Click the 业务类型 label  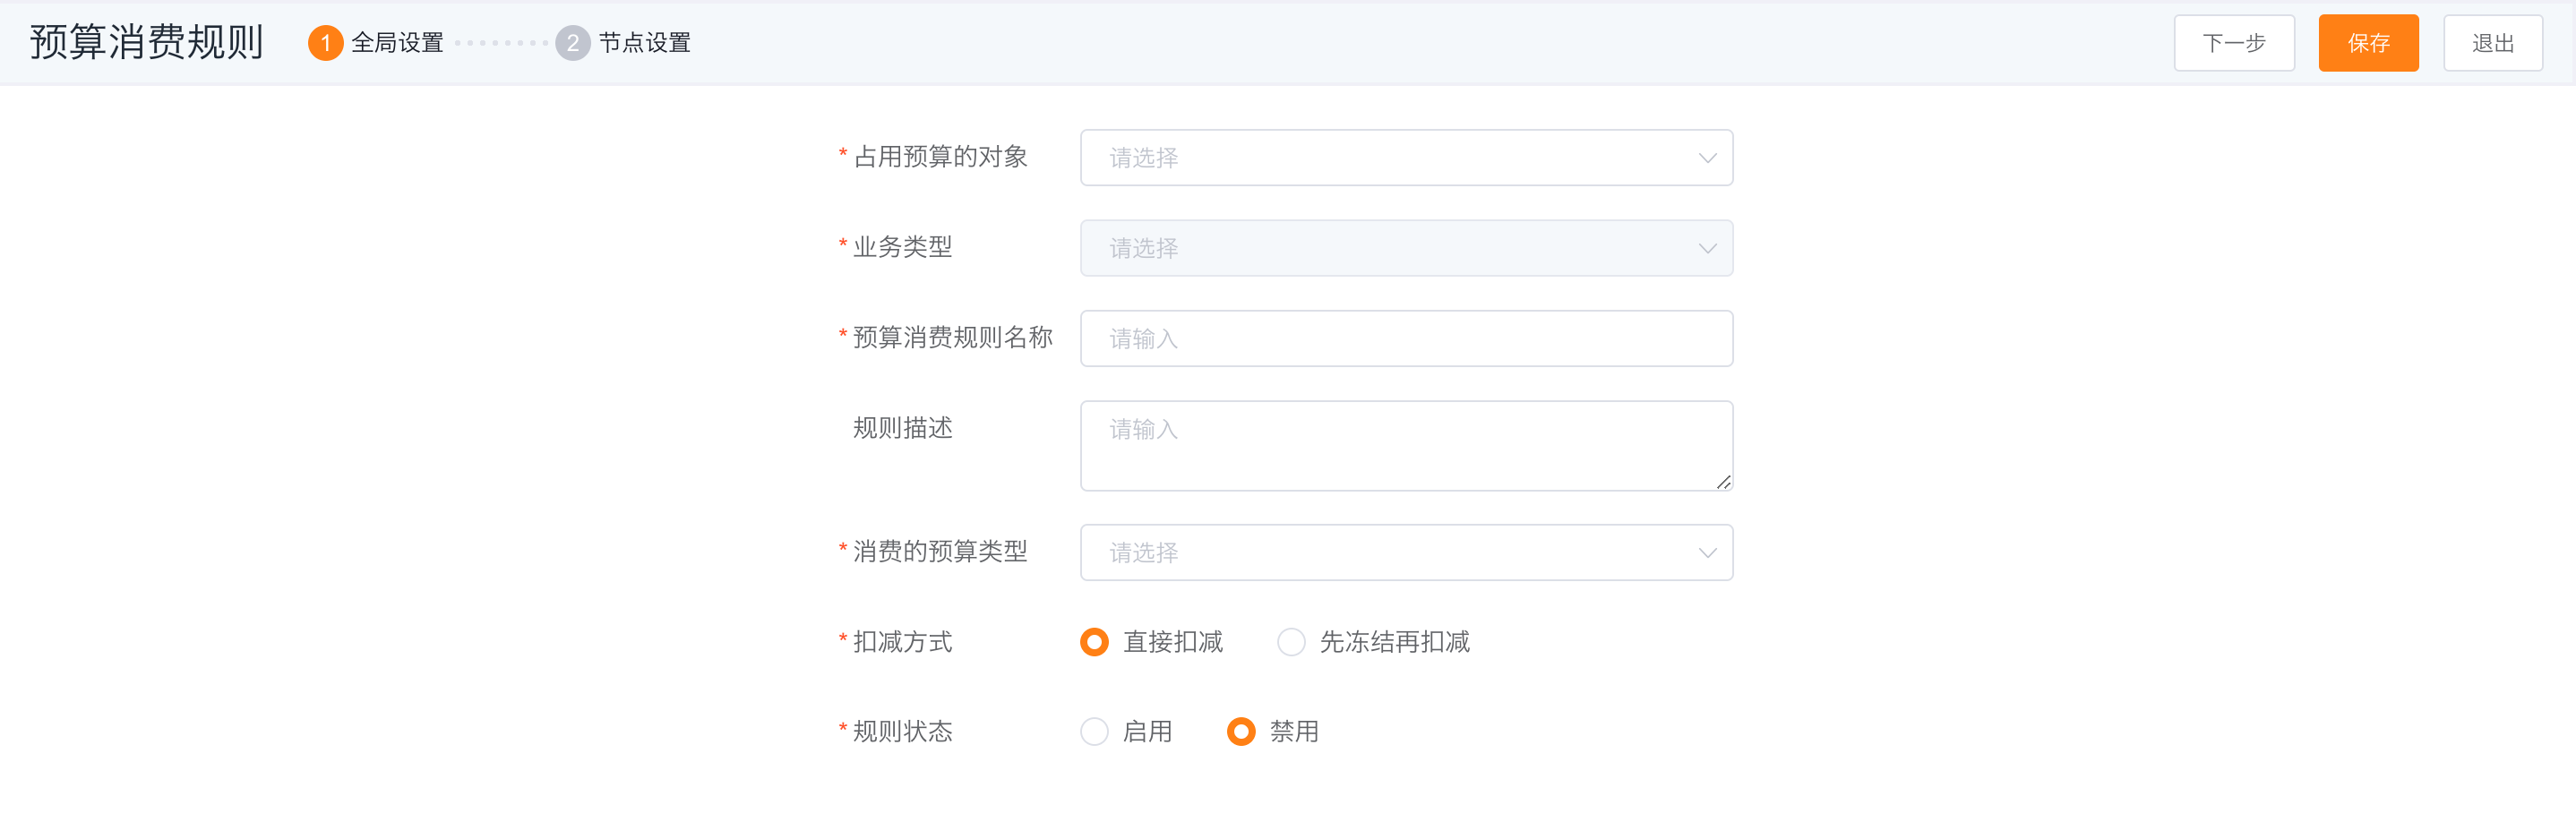click(902, 247)
